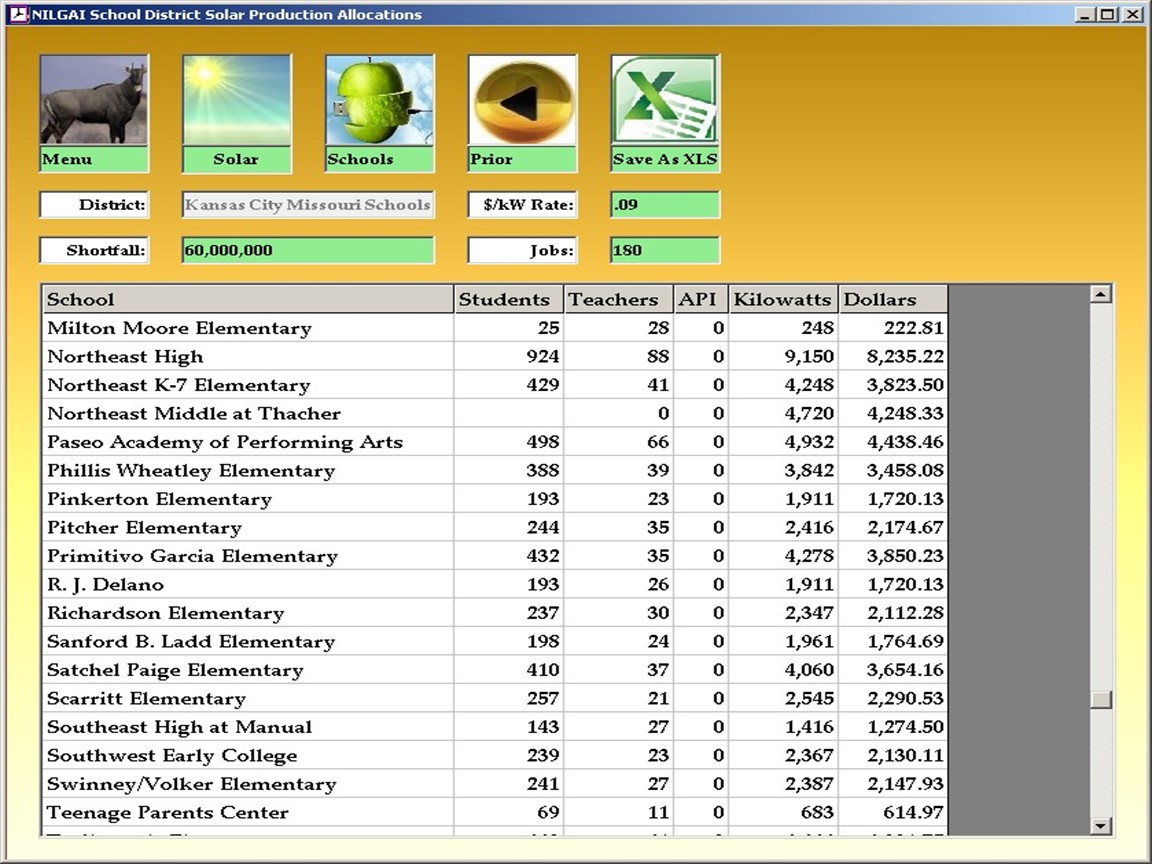Select the Northeast High row
Image resolution: width=1152 pixels, height=864 pixels.
[494, 356]
